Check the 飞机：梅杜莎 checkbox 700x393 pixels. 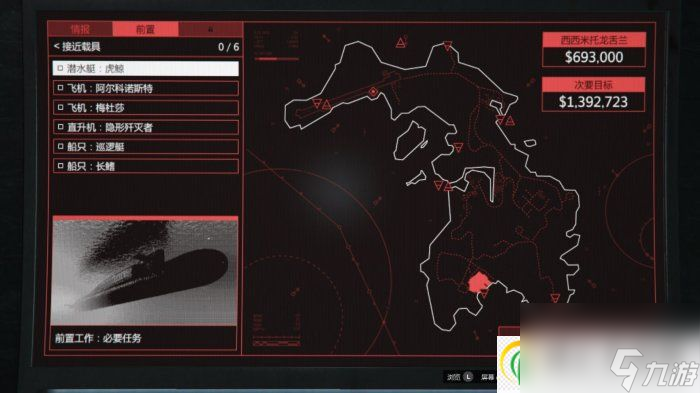click(60, 108)
